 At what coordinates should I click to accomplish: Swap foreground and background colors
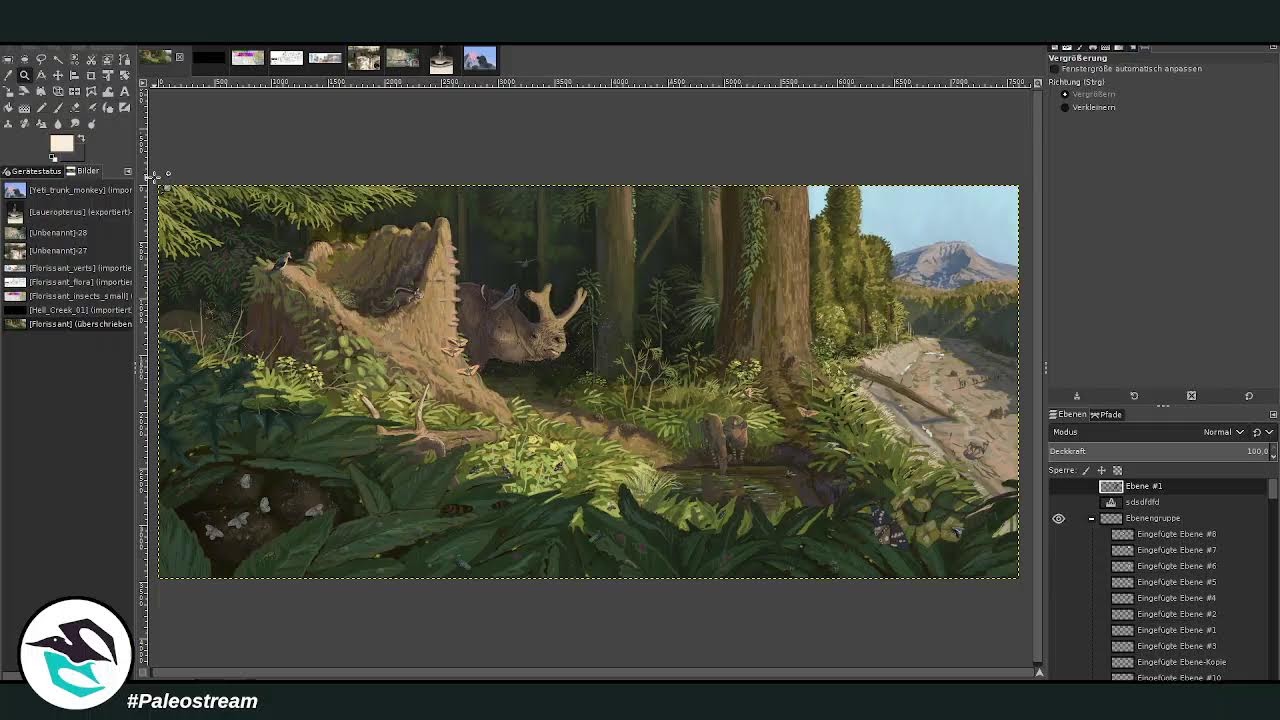point(81,138)
